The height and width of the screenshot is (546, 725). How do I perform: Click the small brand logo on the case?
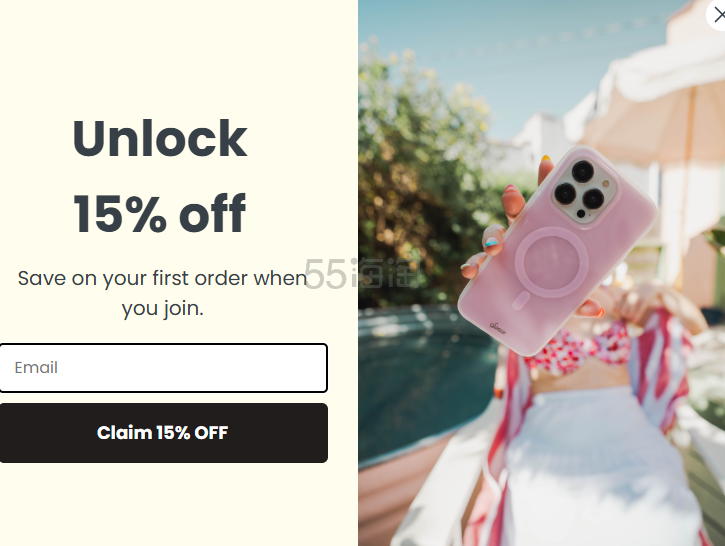[498, 328]
